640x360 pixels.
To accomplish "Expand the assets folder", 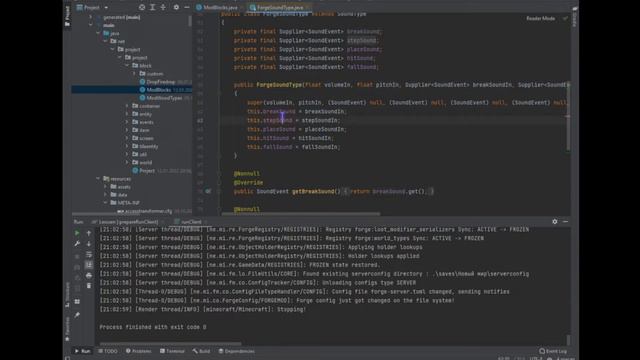I will pos(106,187).
